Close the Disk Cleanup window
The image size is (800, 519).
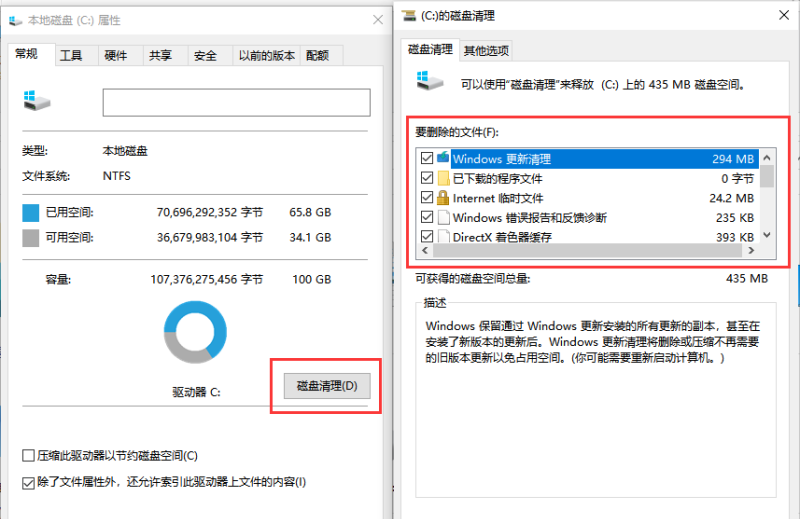[x=784, y=15]
